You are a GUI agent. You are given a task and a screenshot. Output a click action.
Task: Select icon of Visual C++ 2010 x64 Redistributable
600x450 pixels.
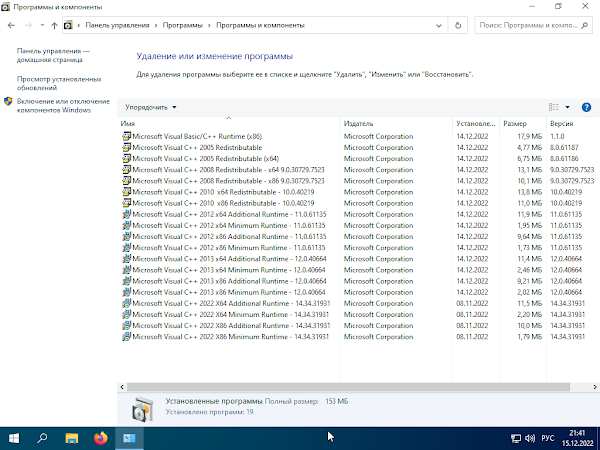coord(126,192)
